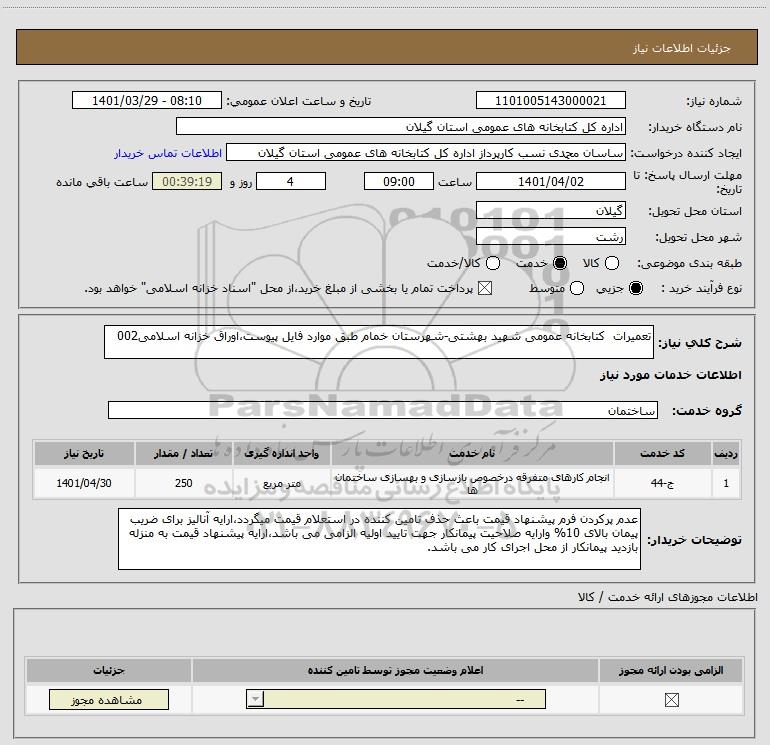
Task: Click the اطلاعات مجوزهای ارائه خدمت / کالا heading
Action: 668,597
